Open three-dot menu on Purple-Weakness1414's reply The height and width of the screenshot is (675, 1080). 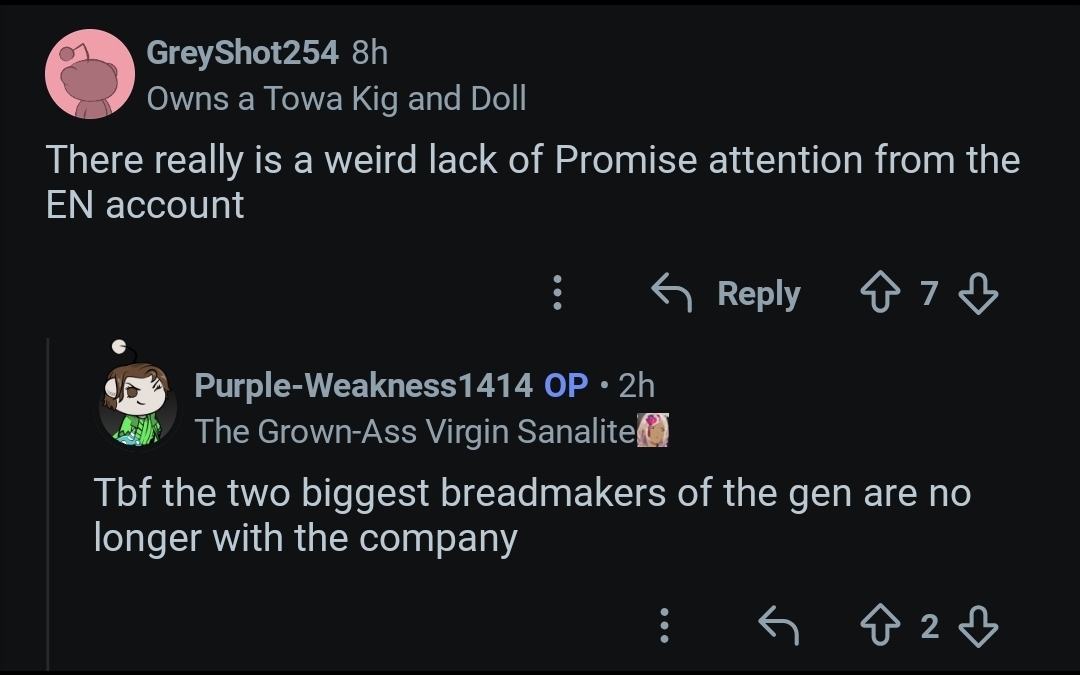pyautogui.click(x=664, y=625)
